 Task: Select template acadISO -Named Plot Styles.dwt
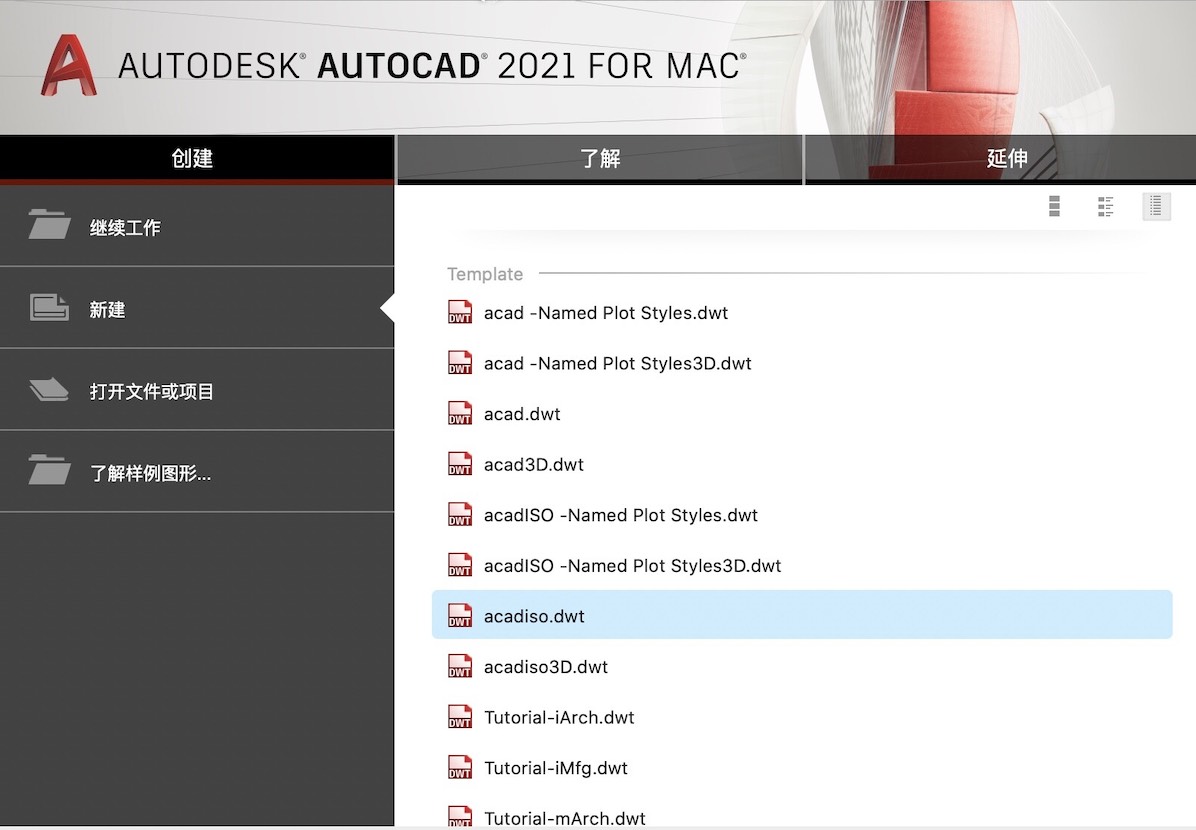802,514
